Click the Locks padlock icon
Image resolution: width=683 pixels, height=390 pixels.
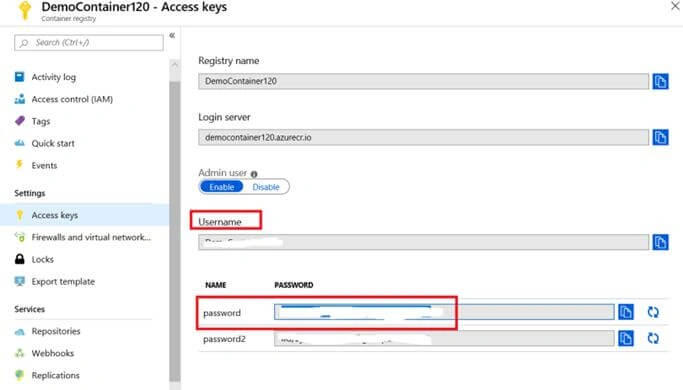[20, 259]
